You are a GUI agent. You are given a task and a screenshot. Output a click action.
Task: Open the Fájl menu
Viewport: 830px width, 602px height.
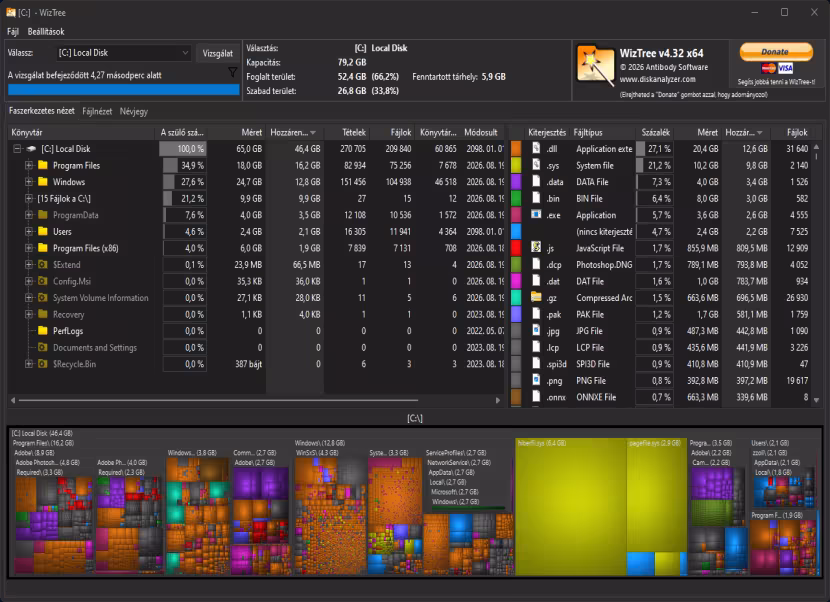(13, 32)
